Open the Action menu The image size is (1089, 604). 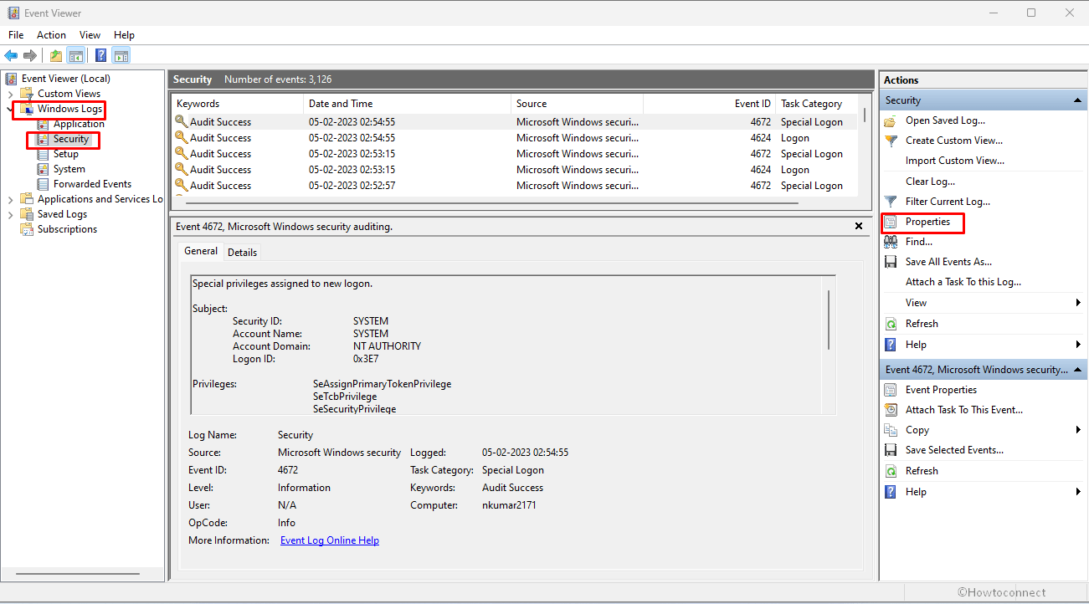(x=51, y=35)
